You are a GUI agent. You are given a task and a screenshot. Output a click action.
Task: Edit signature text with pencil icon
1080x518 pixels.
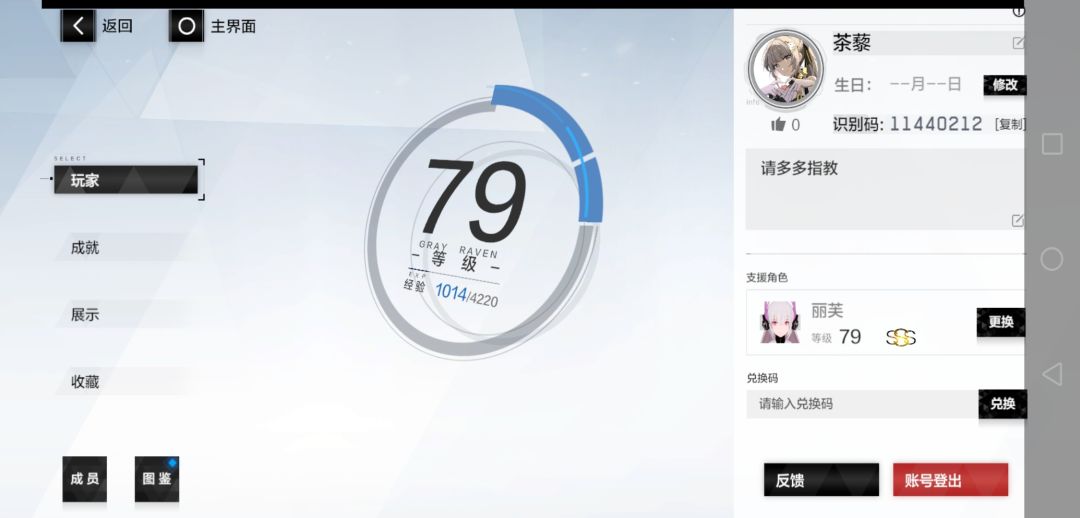[x=1017, y=220]
